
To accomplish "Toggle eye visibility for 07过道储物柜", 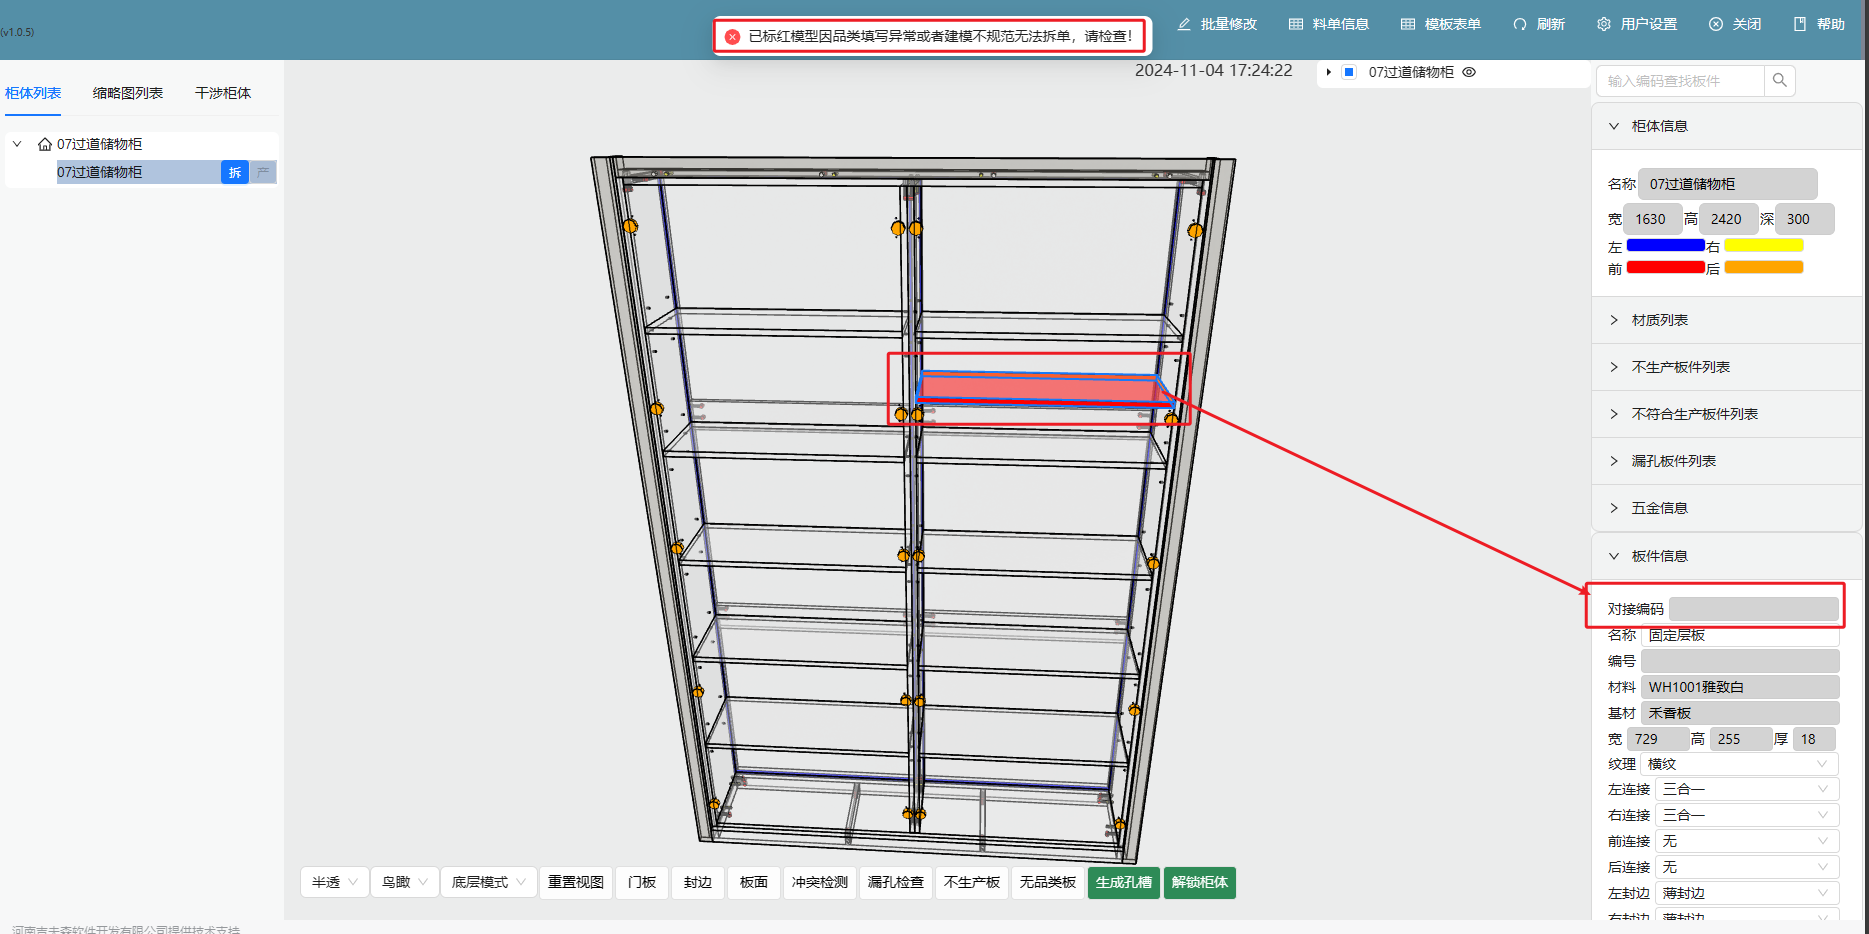I will click(1469, 72).
